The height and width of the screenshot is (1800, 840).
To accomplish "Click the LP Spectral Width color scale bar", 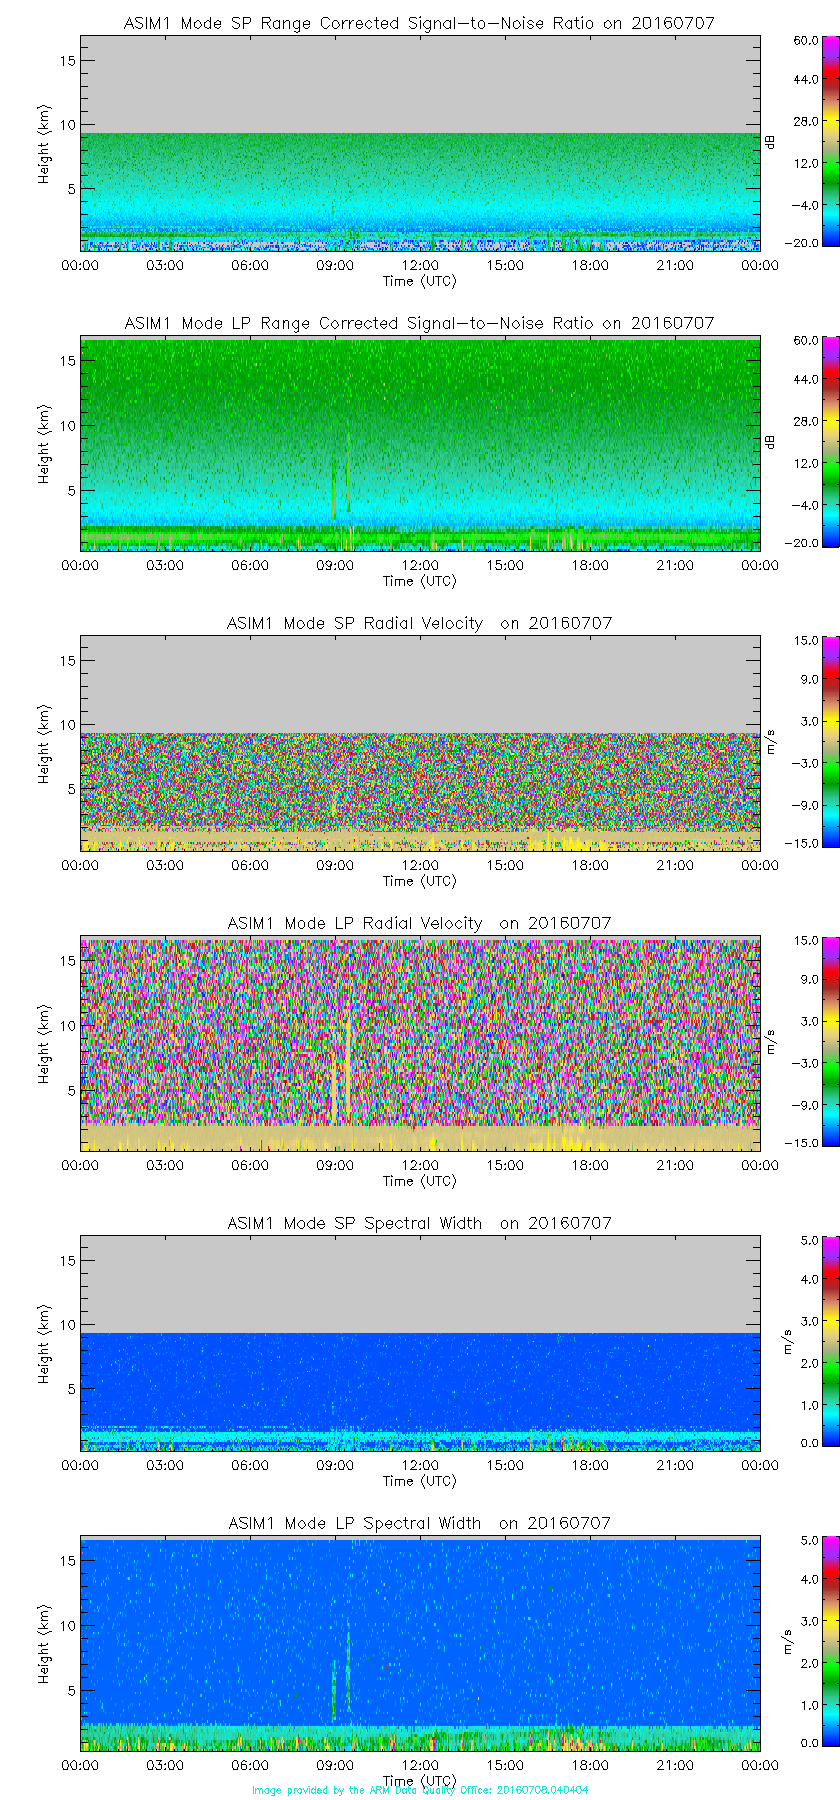I will pyautogui.click(x=804, y=1642).
